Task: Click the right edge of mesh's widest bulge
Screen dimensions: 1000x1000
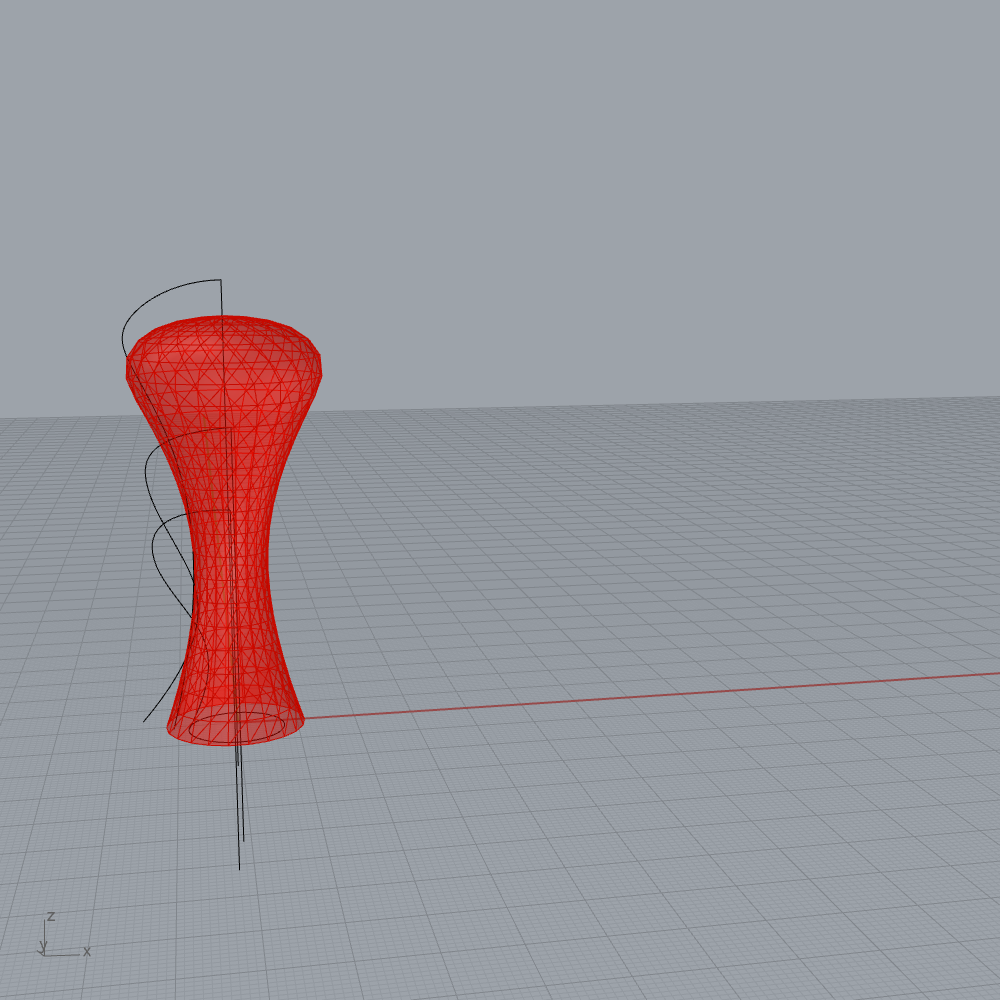Action: tap(320, 368)
